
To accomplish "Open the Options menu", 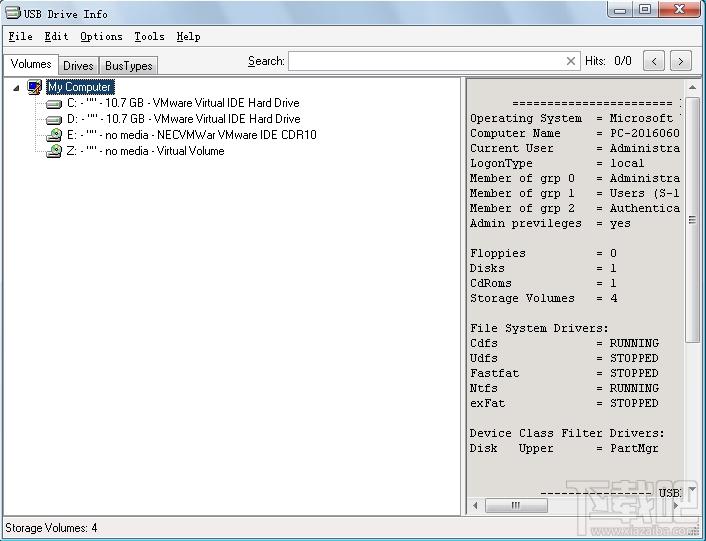I will pyautogui.click(x=101, y=36).
